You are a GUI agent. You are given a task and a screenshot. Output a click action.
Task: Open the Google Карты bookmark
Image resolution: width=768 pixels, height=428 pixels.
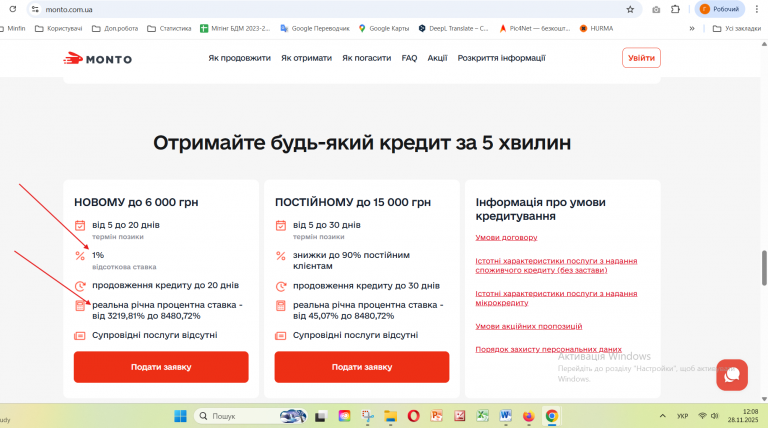pyautogui.click(x=384, y=28)
